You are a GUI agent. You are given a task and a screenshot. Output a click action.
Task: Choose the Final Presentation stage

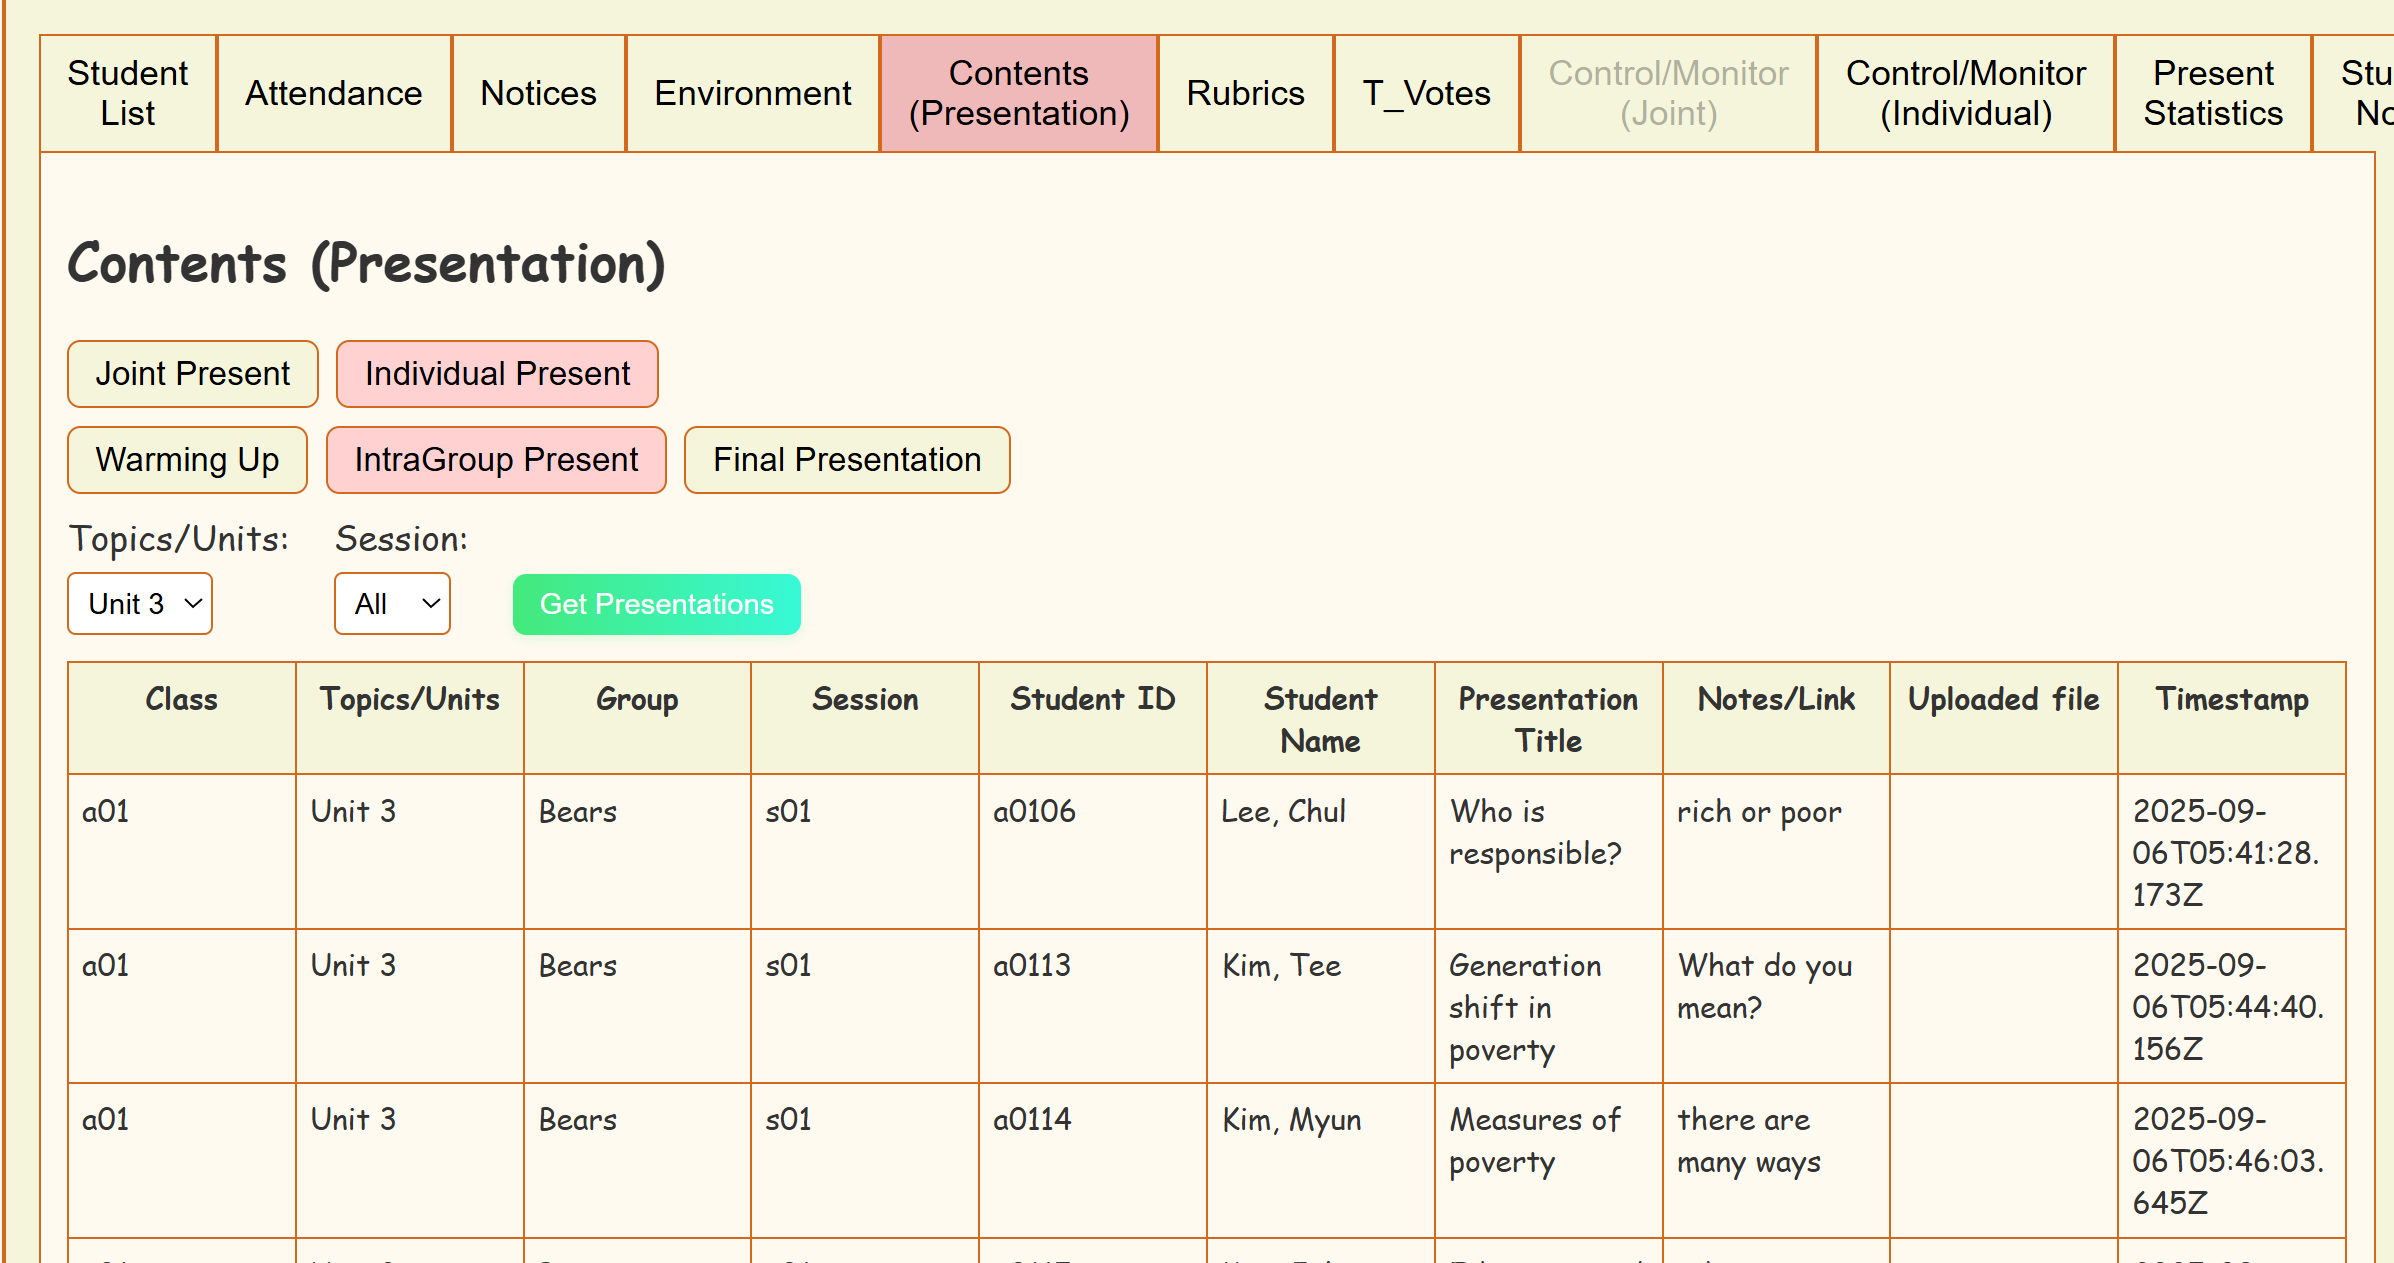pos(847,460)
